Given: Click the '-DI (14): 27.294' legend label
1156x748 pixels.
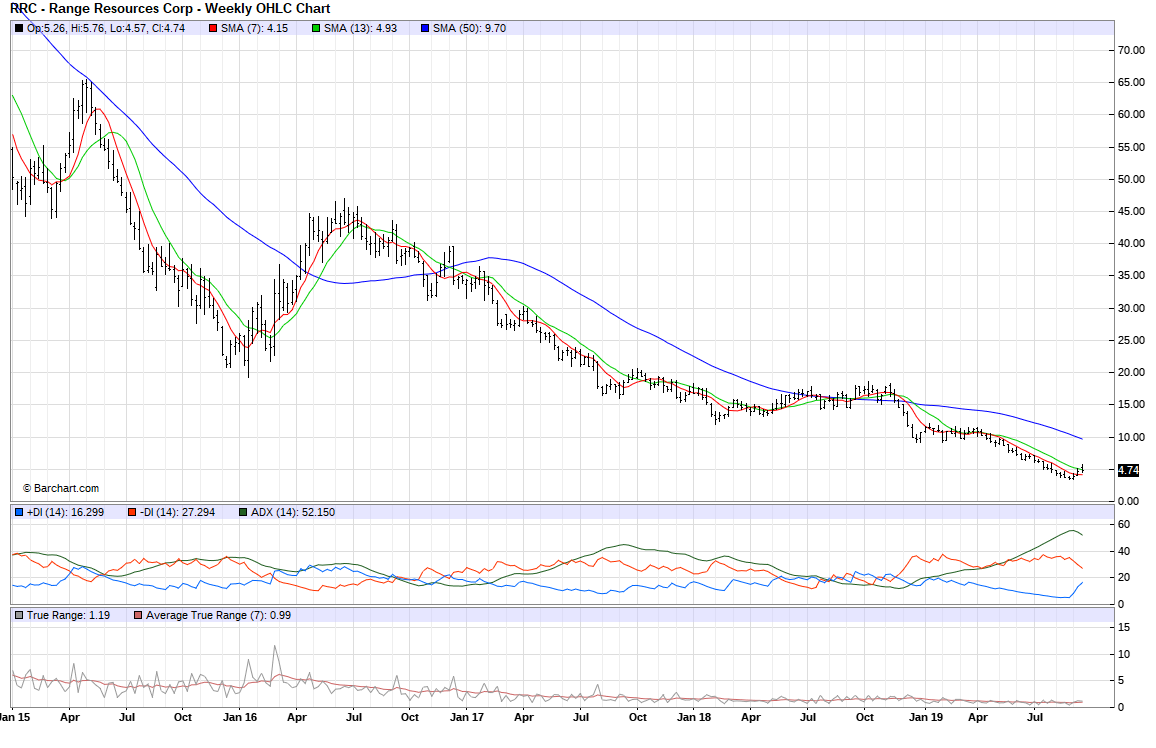Looking at the screenshot, I should point(177,512).
